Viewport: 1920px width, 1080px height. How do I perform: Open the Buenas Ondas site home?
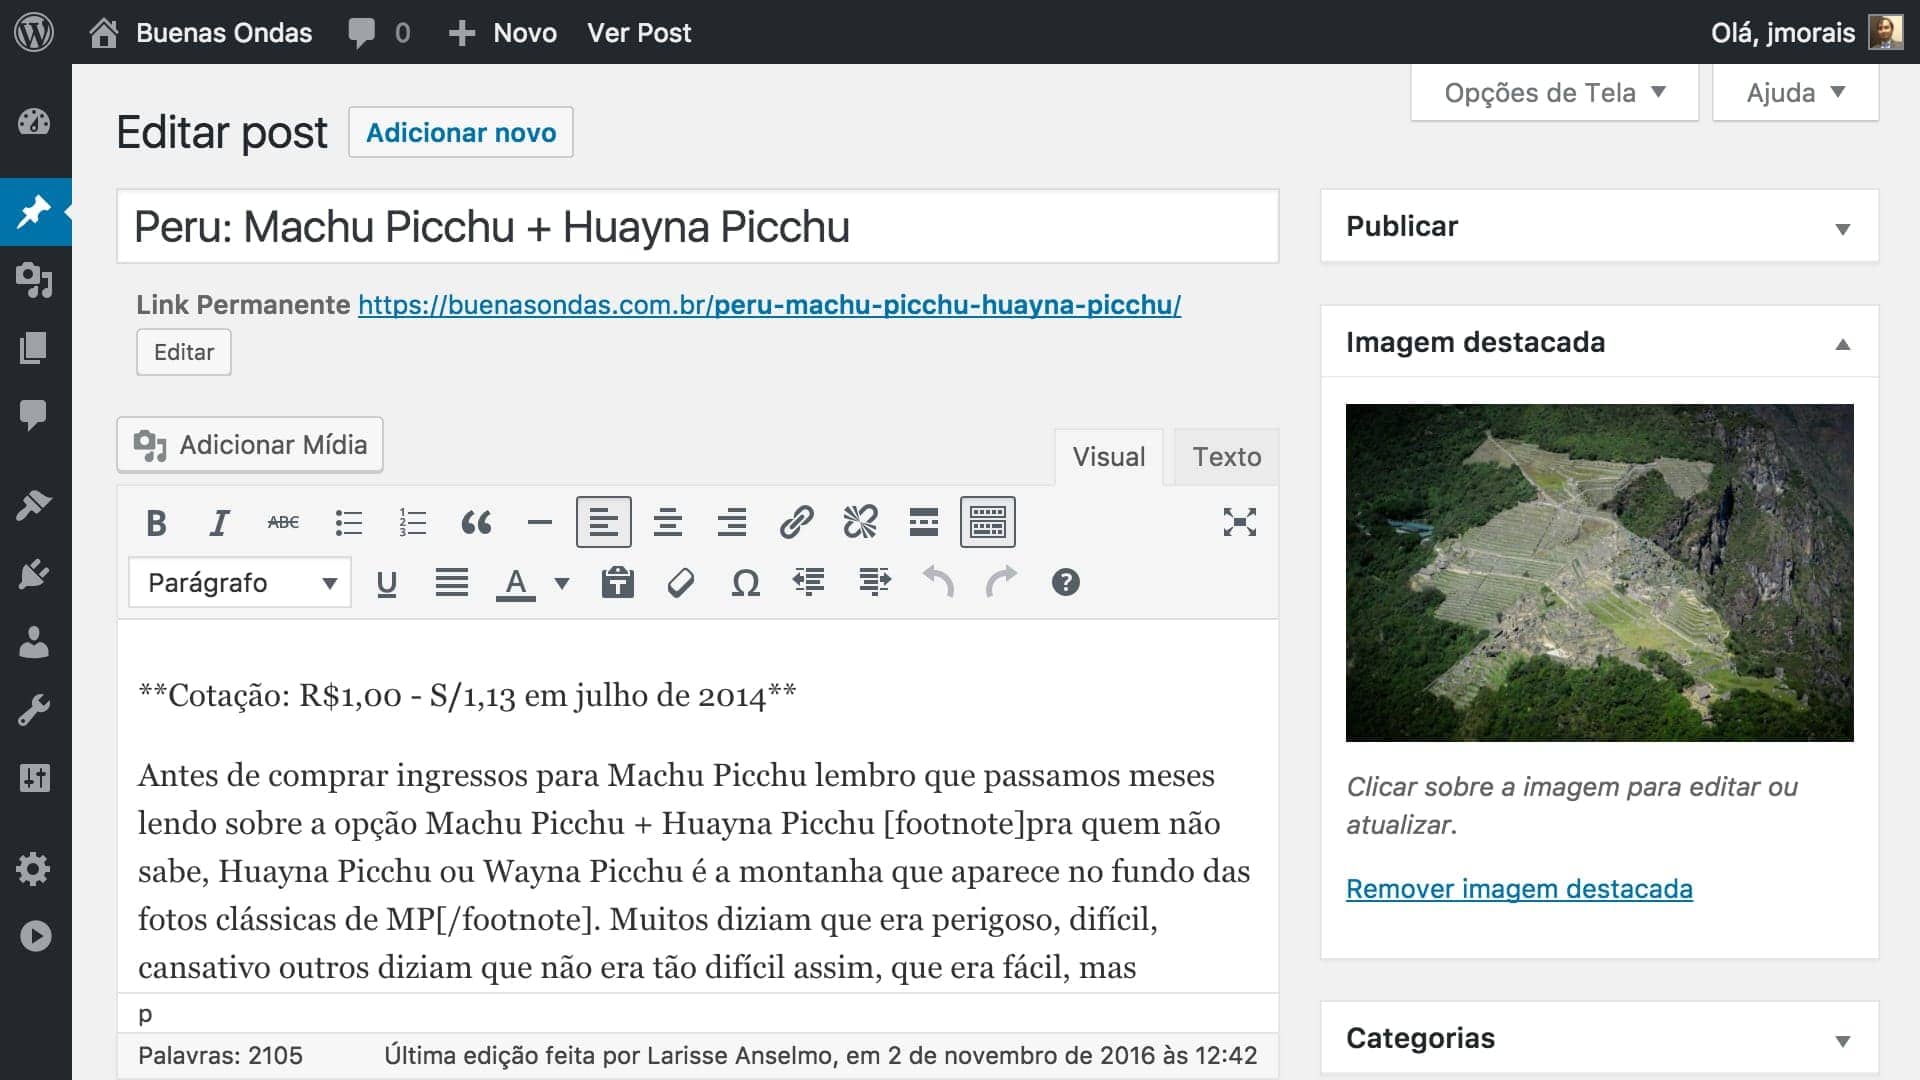point(201,32)
